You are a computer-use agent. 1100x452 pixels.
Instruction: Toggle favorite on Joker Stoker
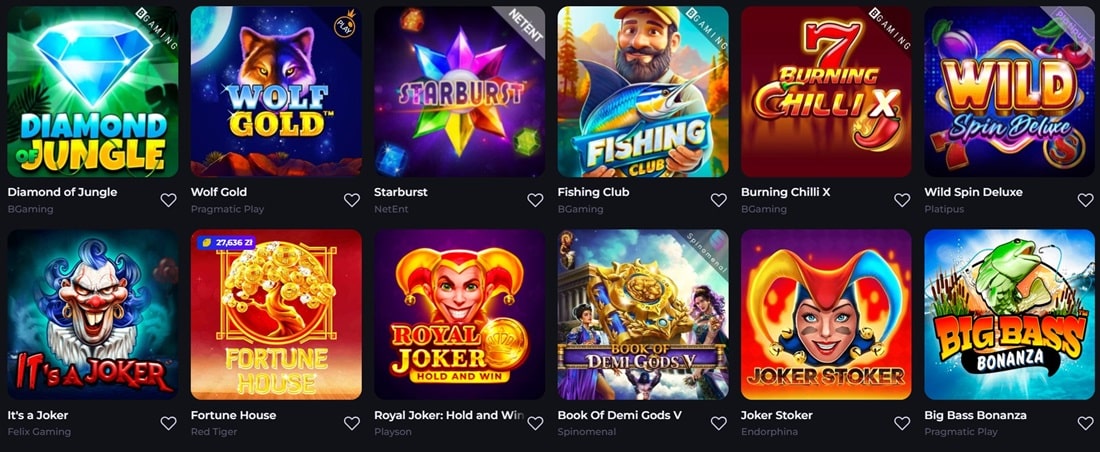coord(902,423)
